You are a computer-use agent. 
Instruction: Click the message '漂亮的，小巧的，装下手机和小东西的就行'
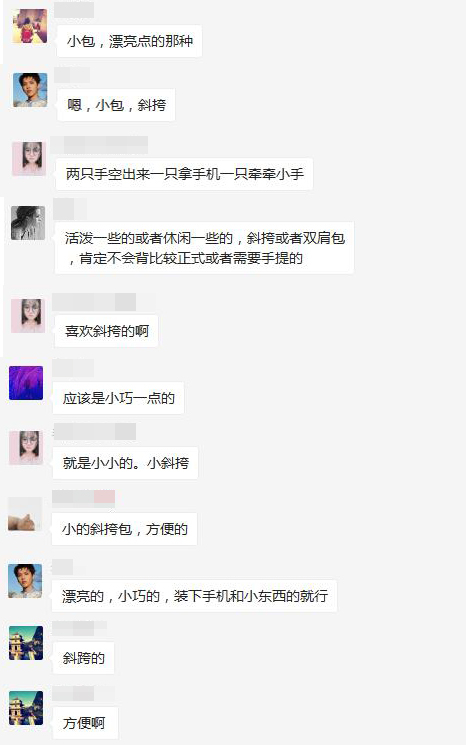194,596
